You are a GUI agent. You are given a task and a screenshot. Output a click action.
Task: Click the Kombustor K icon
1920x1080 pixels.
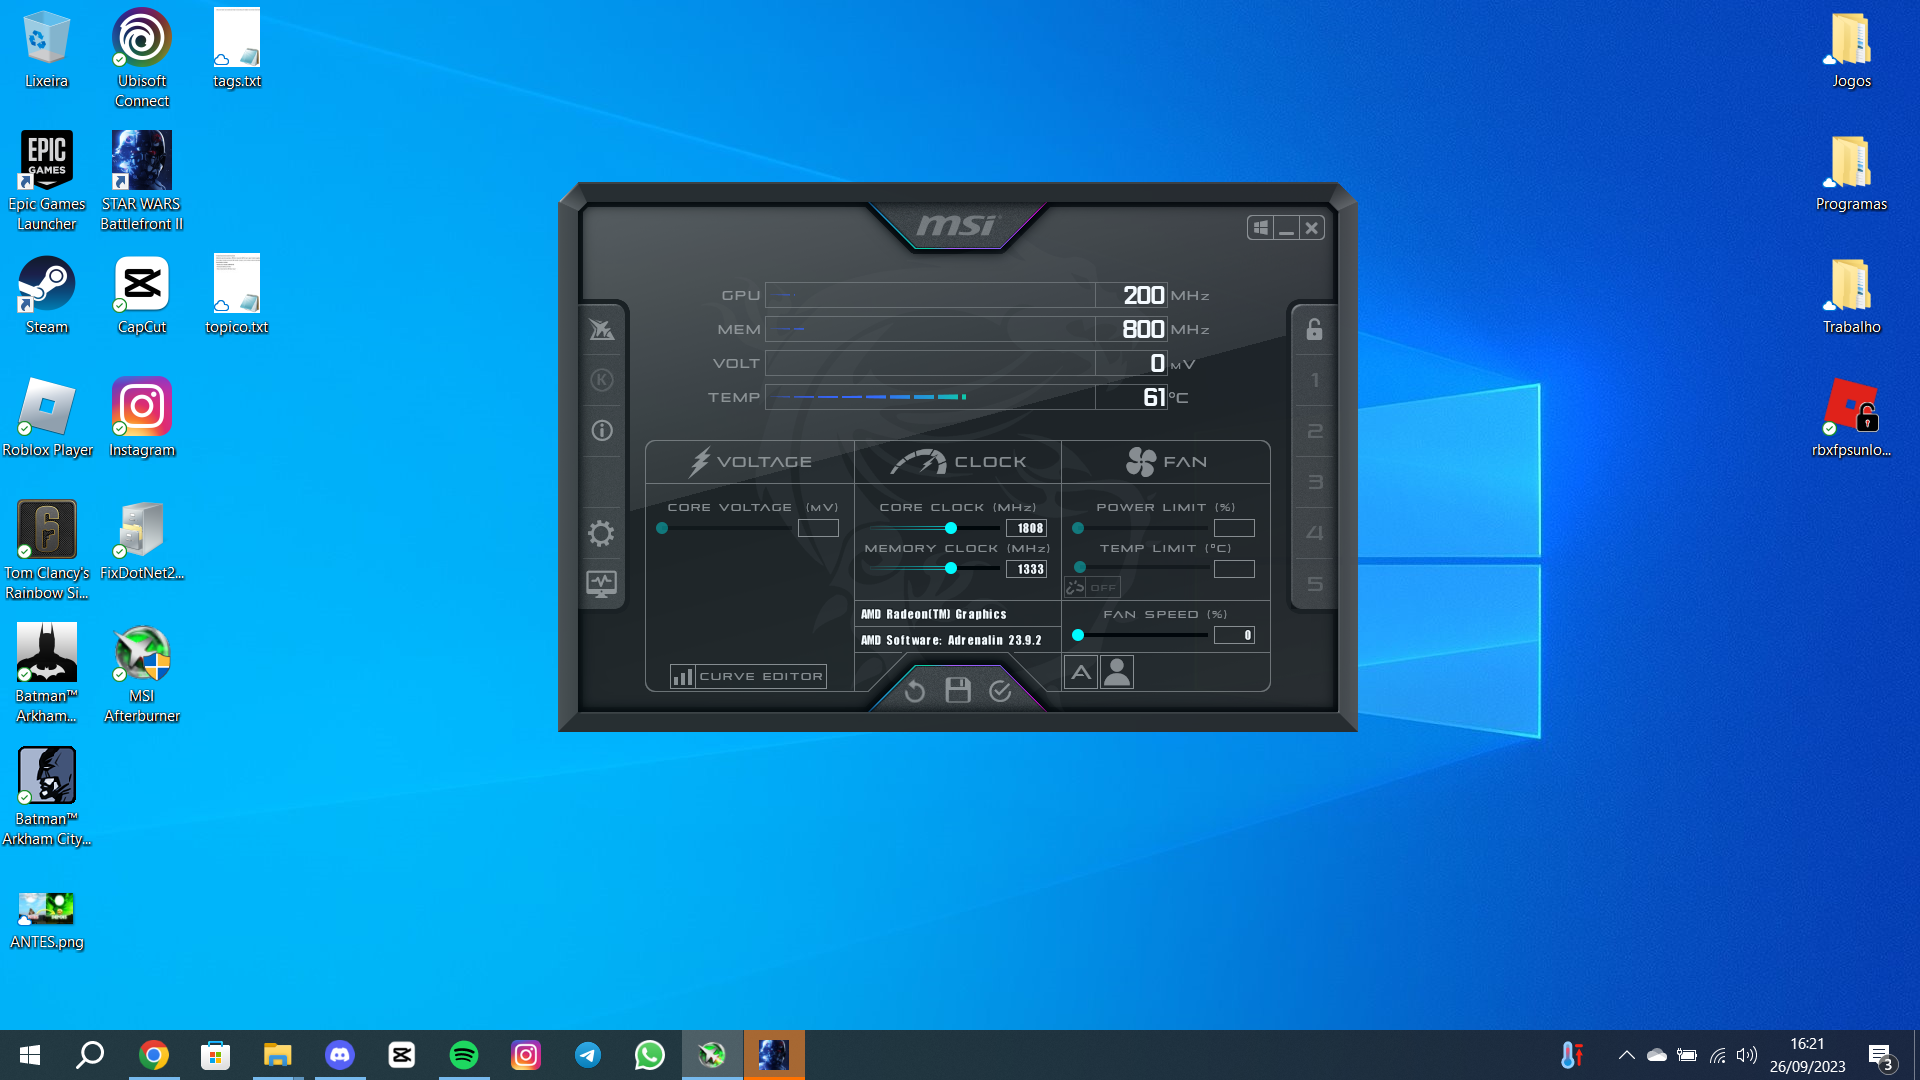point(601,380)
